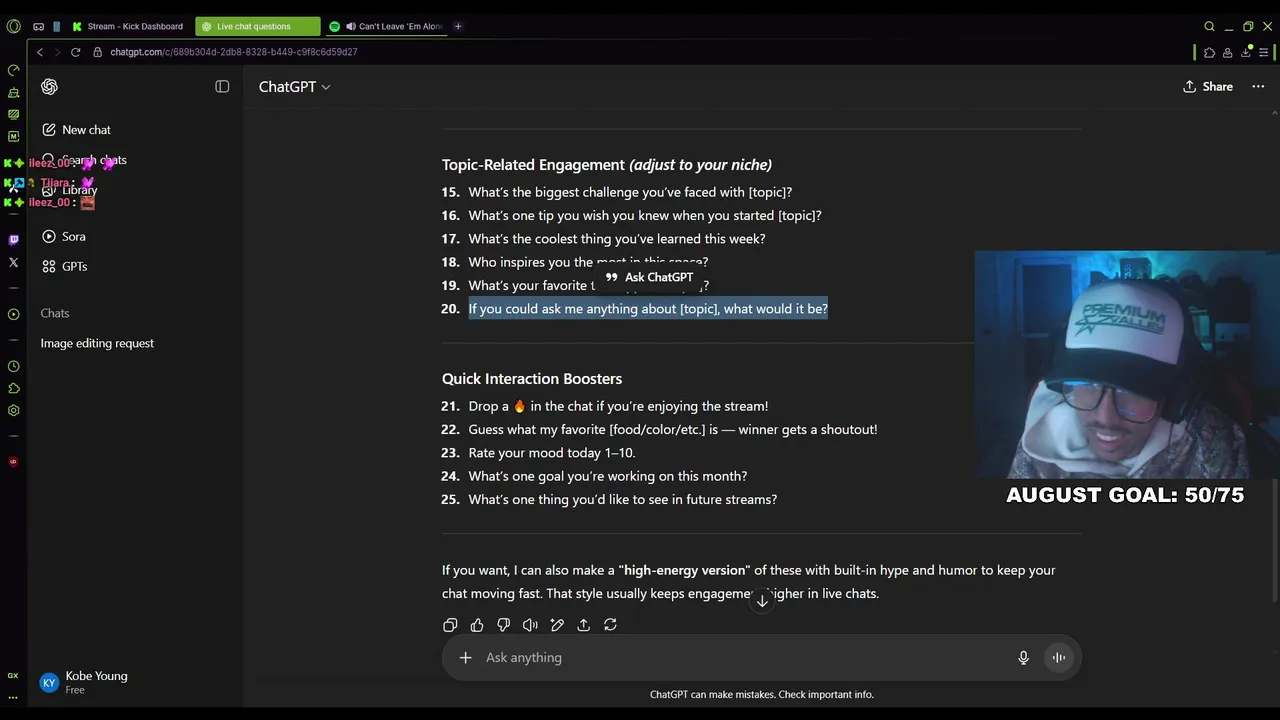Open a new browser tab with plus
The width and height of the screenshot is (1280, 720).
[458, 26]
